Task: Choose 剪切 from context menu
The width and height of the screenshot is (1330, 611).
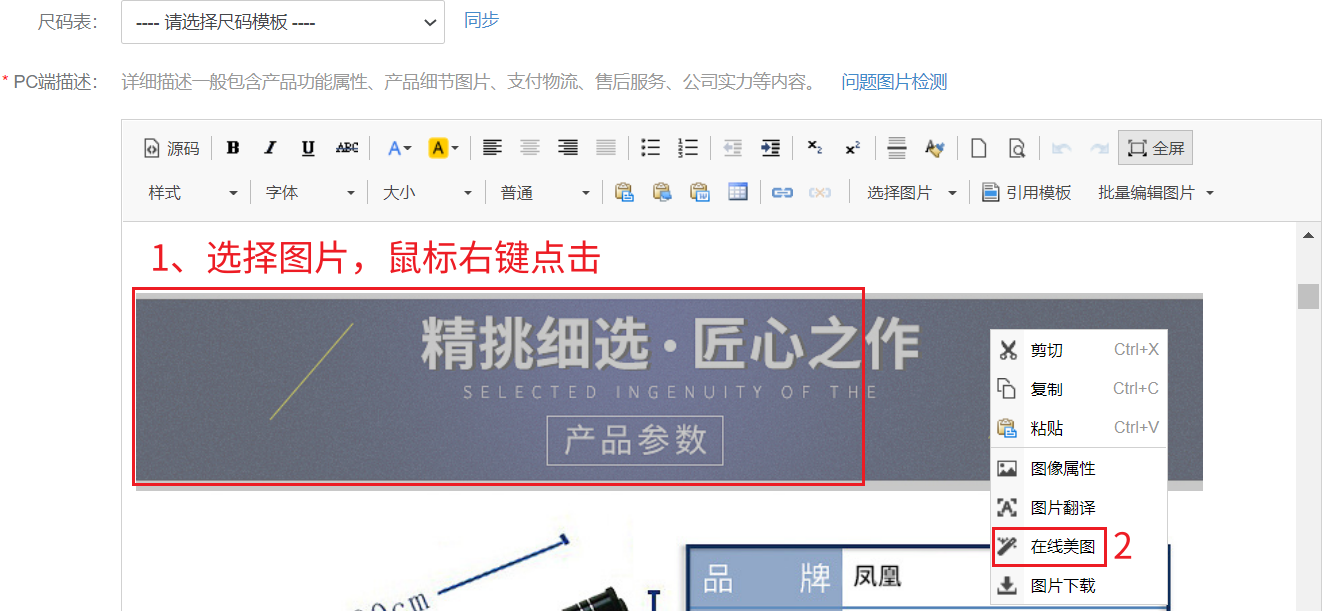Action: 1079,350
